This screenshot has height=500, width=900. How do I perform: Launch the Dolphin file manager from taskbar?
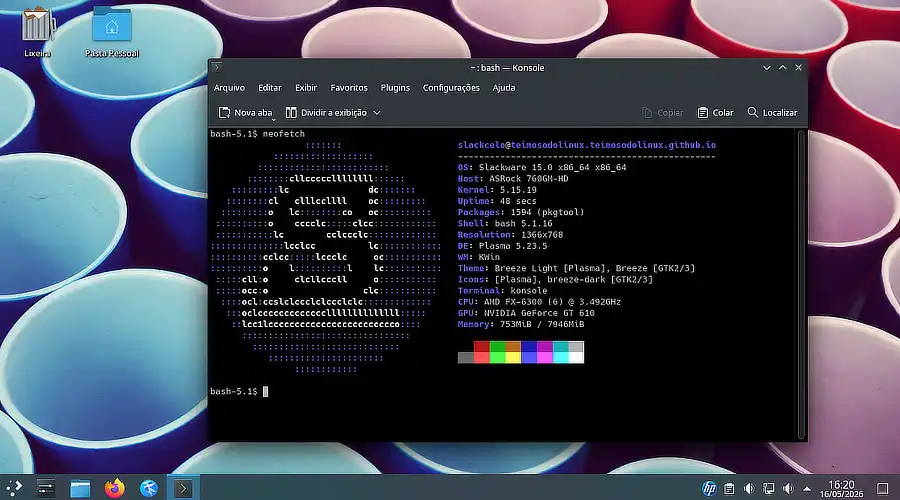click(x=80, y=488)
